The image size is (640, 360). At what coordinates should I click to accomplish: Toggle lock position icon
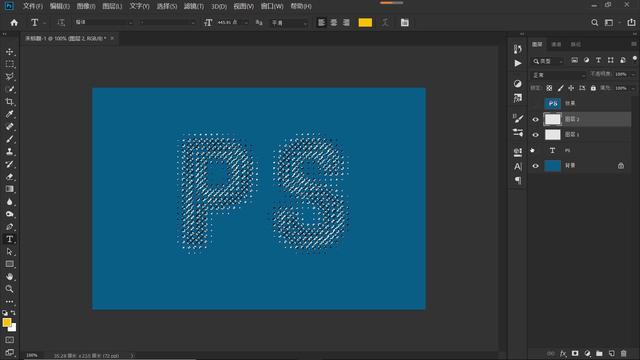click(571, 88)
